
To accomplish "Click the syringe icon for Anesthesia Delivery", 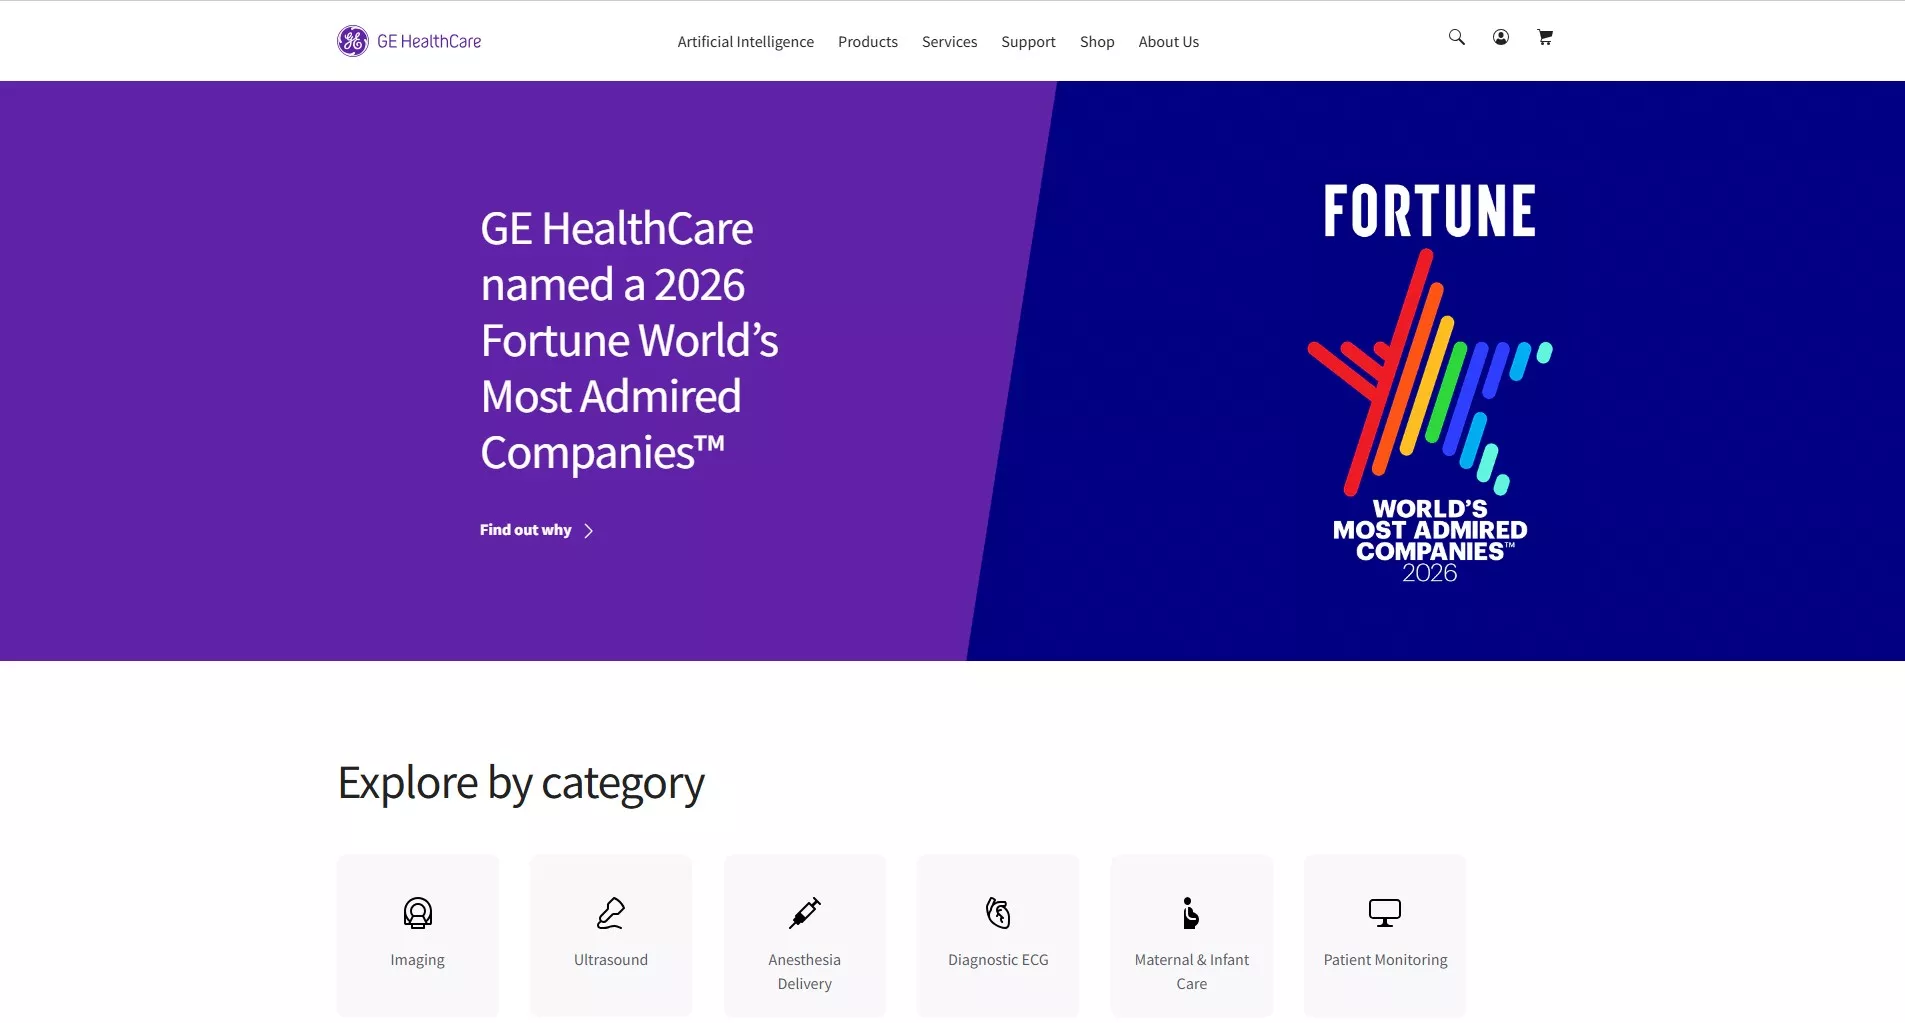I will pyautogui.click(x=804, y=913).
